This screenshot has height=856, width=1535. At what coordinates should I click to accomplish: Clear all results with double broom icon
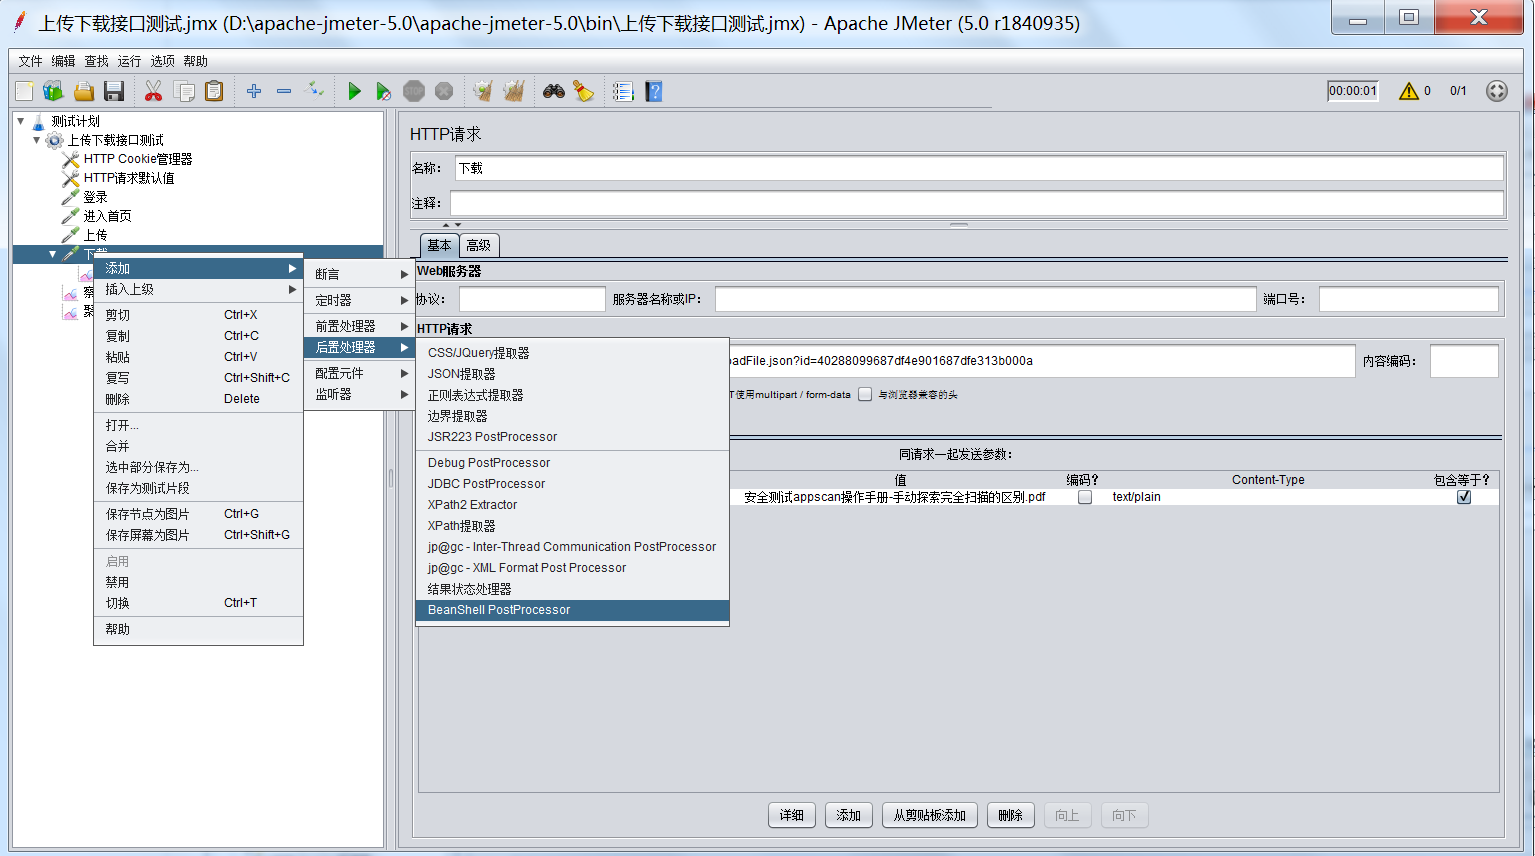[514, 91]
